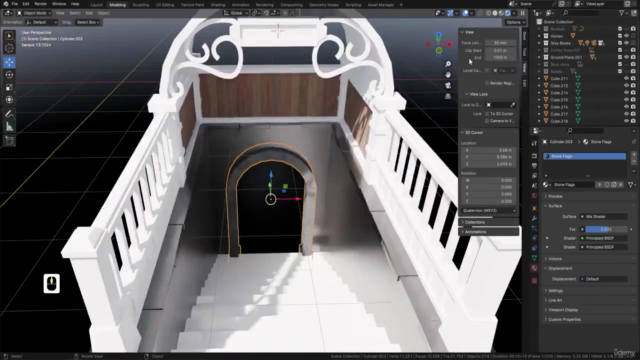Open the Object properties tab icon
Screen dimensions: 640x360
[x=534, y=208]
